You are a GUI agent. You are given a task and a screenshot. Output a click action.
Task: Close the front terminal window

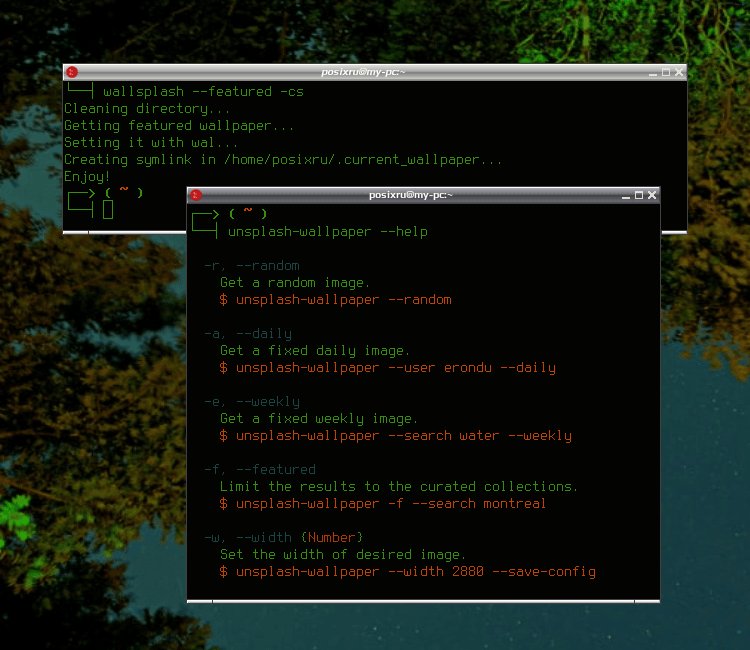pos(652,195)
